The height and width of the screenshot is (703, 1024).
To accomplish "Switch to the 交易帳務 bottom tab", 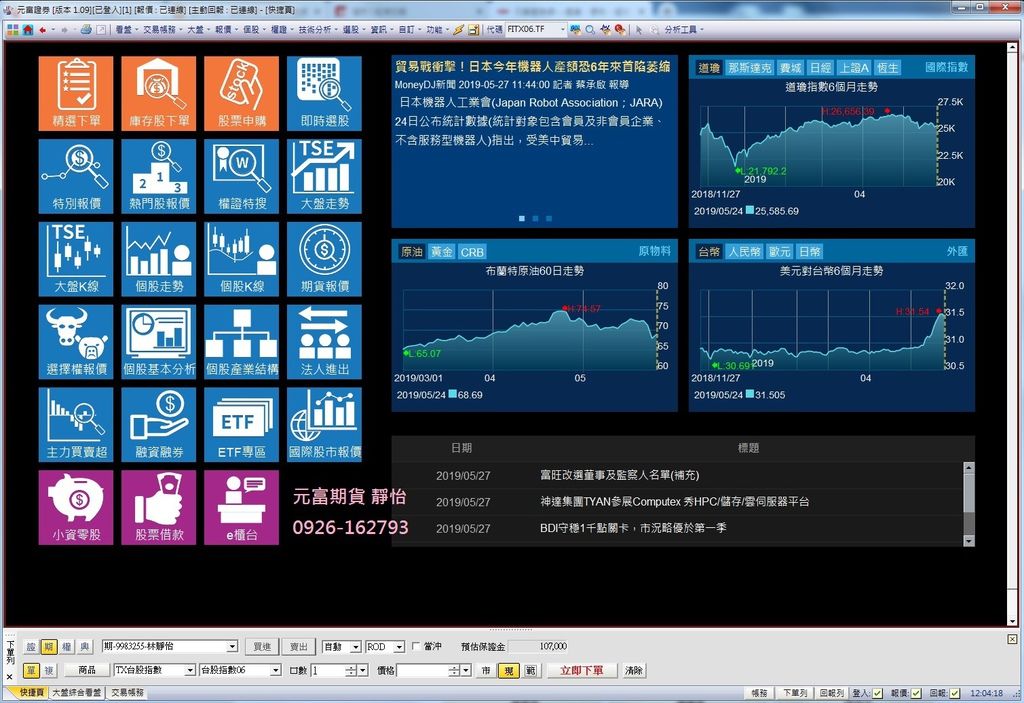I will (x=127, y=693).
